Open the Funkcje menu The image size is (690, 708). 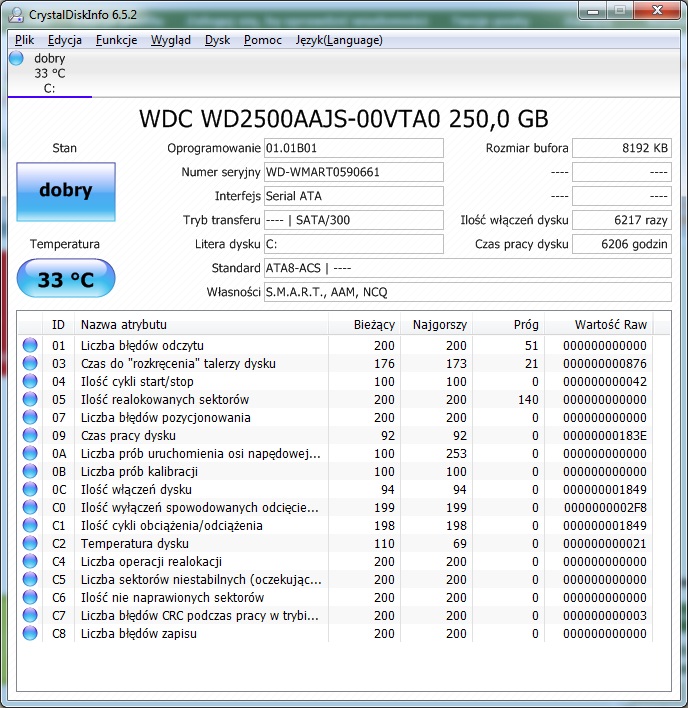pyautogui.click(x=117, y=40)
